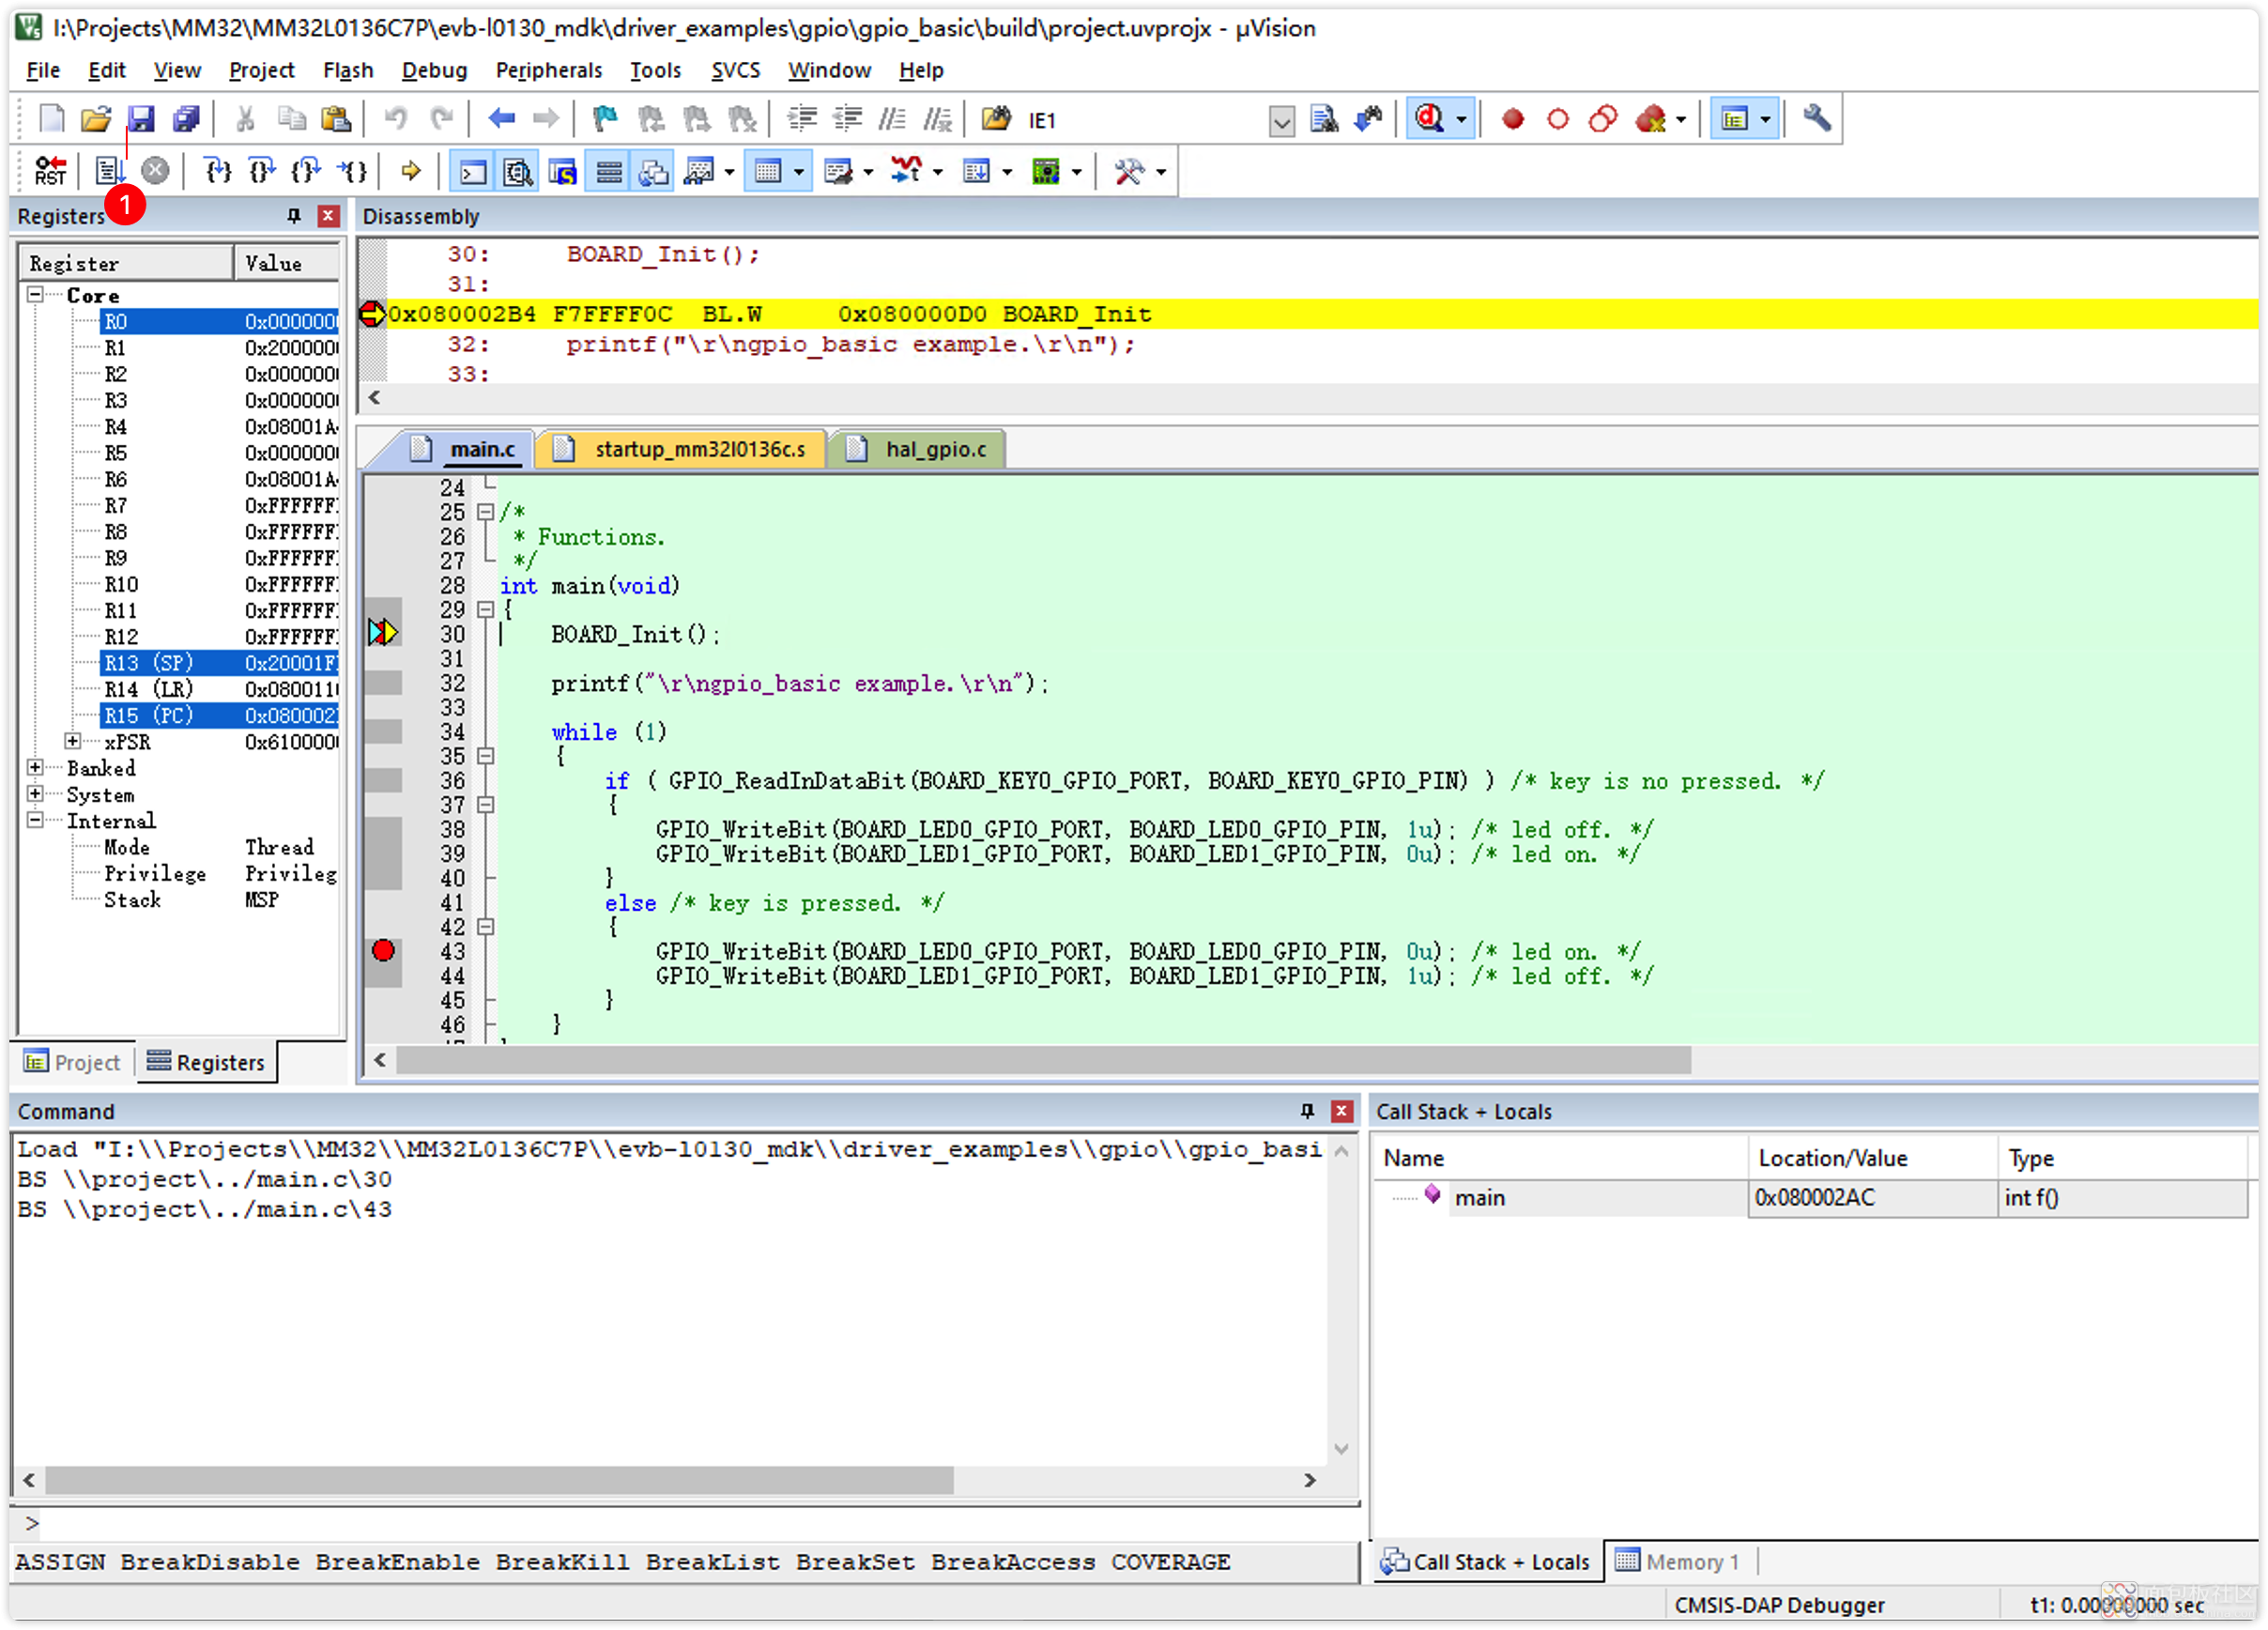2268x1630 pixels.
Task: Select the R13 (SP) register row
Action: click(219, 663)
